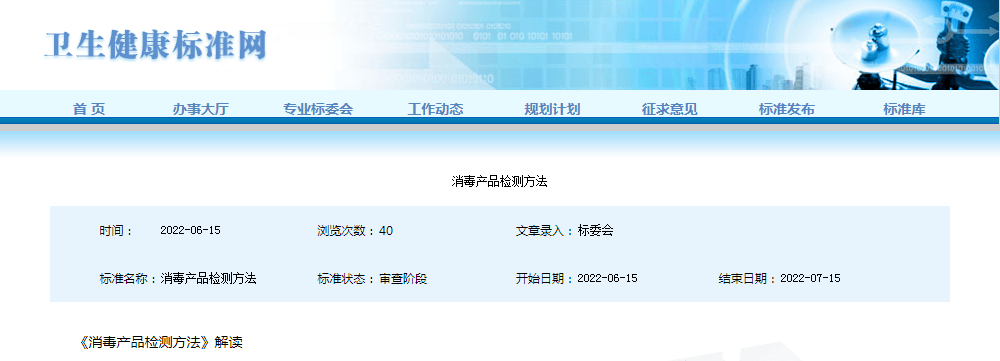
Task: Click 征求意见 in the nav bar
Action: click(x=670, y=109)
